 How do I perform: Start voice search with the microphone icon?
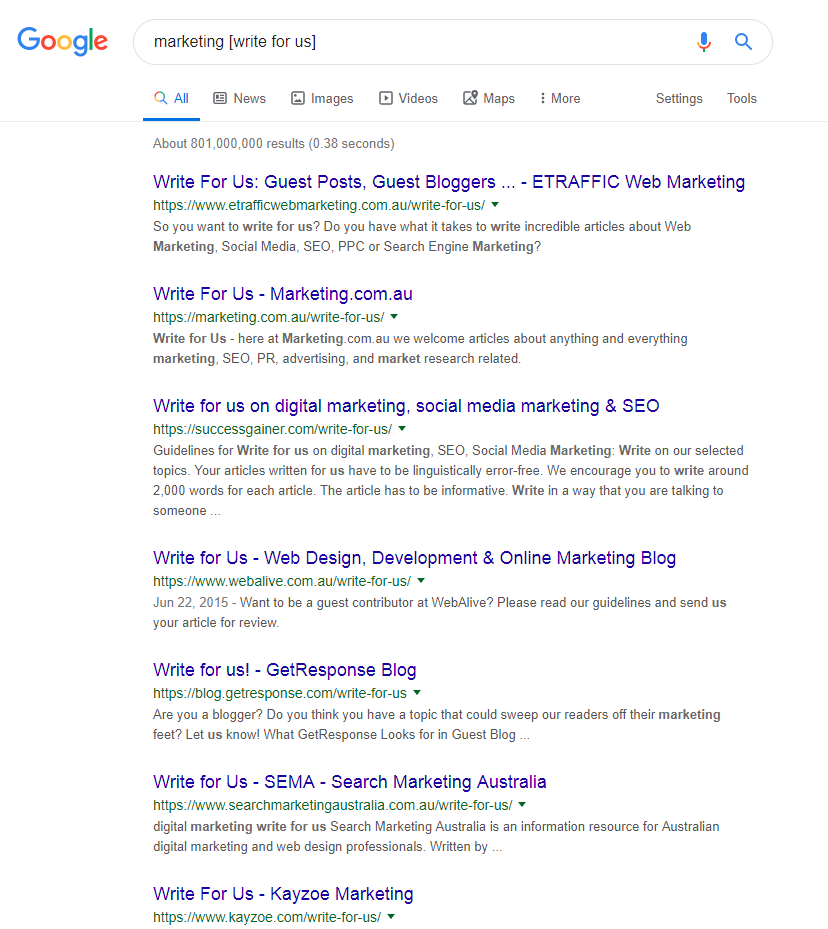(704, 41)
